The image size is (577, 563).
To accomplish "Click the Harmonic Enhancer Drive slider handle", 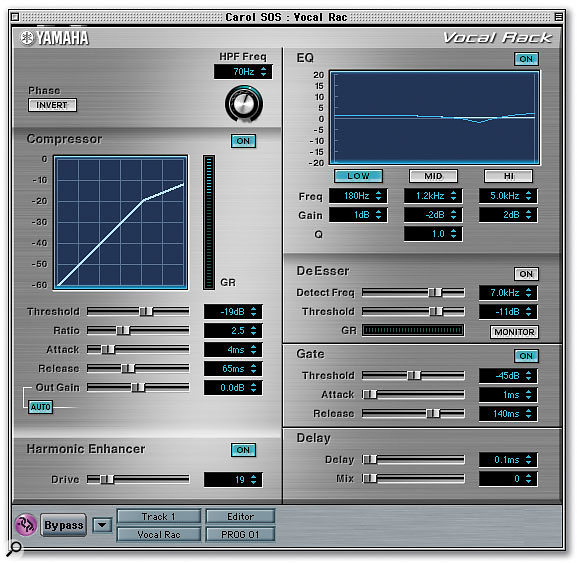I will [x=107, y=479].
